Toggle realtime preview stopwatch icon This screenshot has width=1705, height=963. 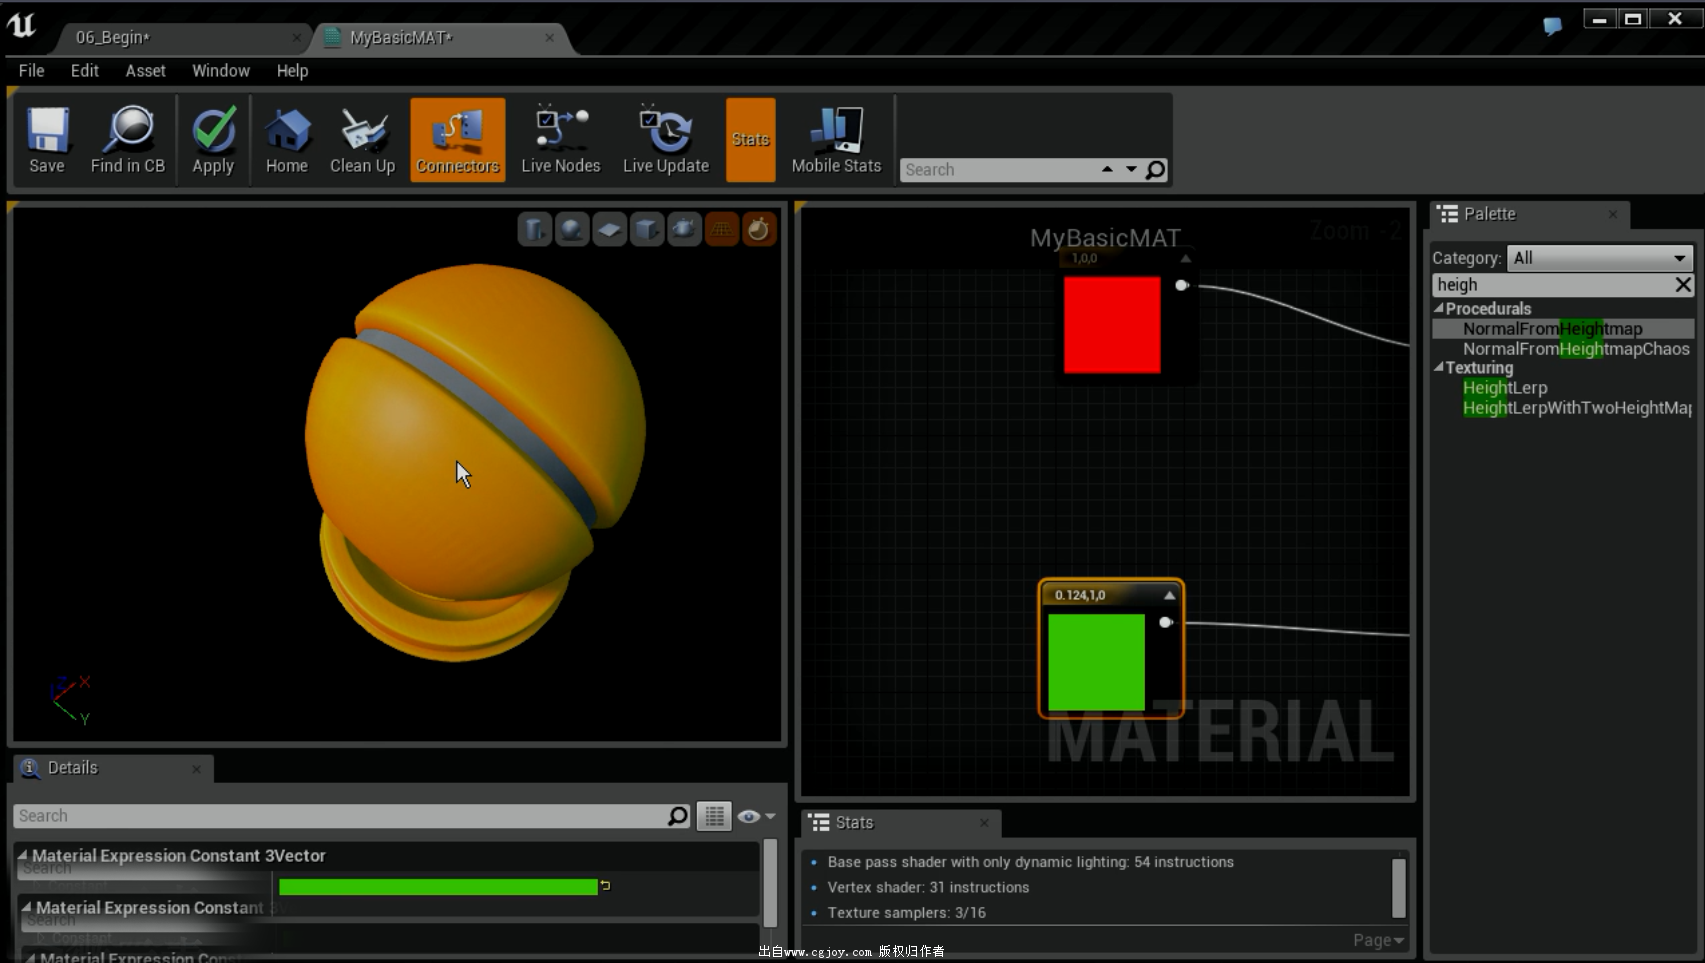(759, 230)
